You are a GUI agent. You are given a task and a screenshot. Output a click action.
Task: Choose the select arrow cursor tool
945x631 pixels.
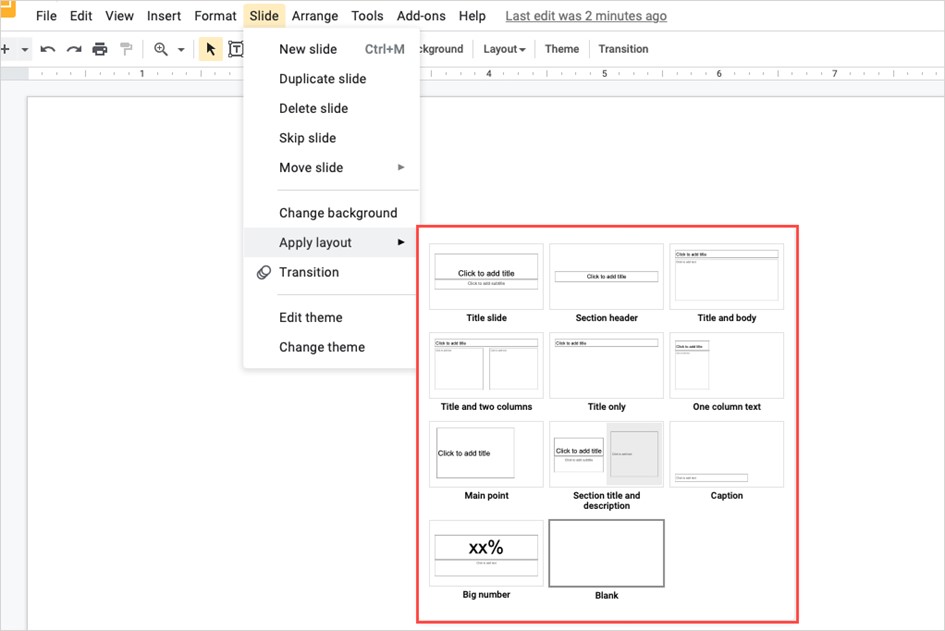(210, 49)
